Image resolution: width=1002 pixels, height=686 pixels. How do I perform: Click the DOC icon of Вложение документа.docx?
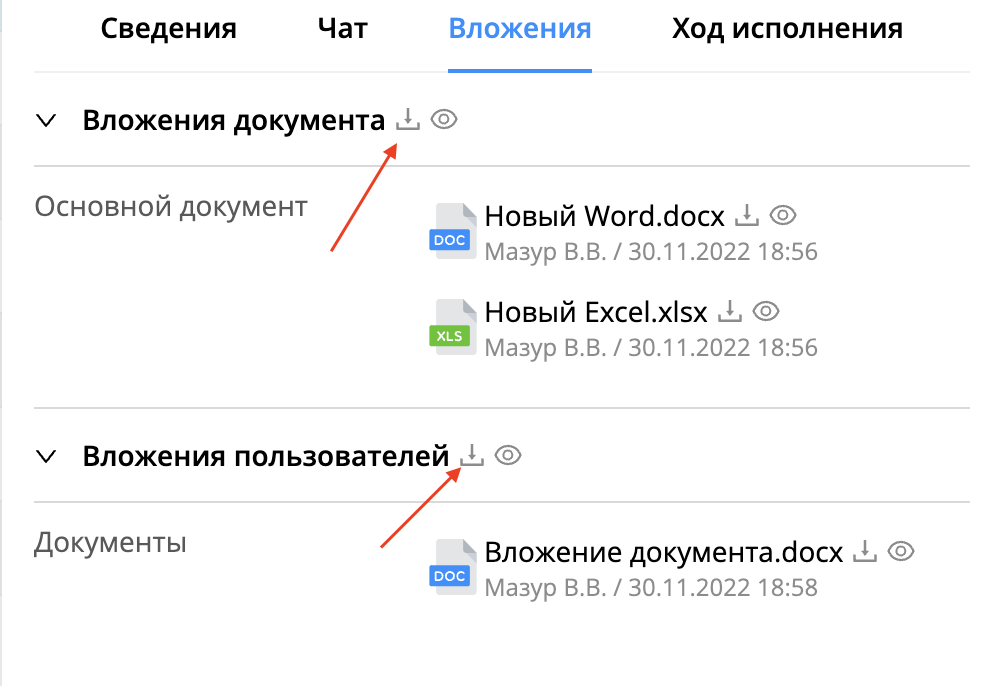click(452, 567)
